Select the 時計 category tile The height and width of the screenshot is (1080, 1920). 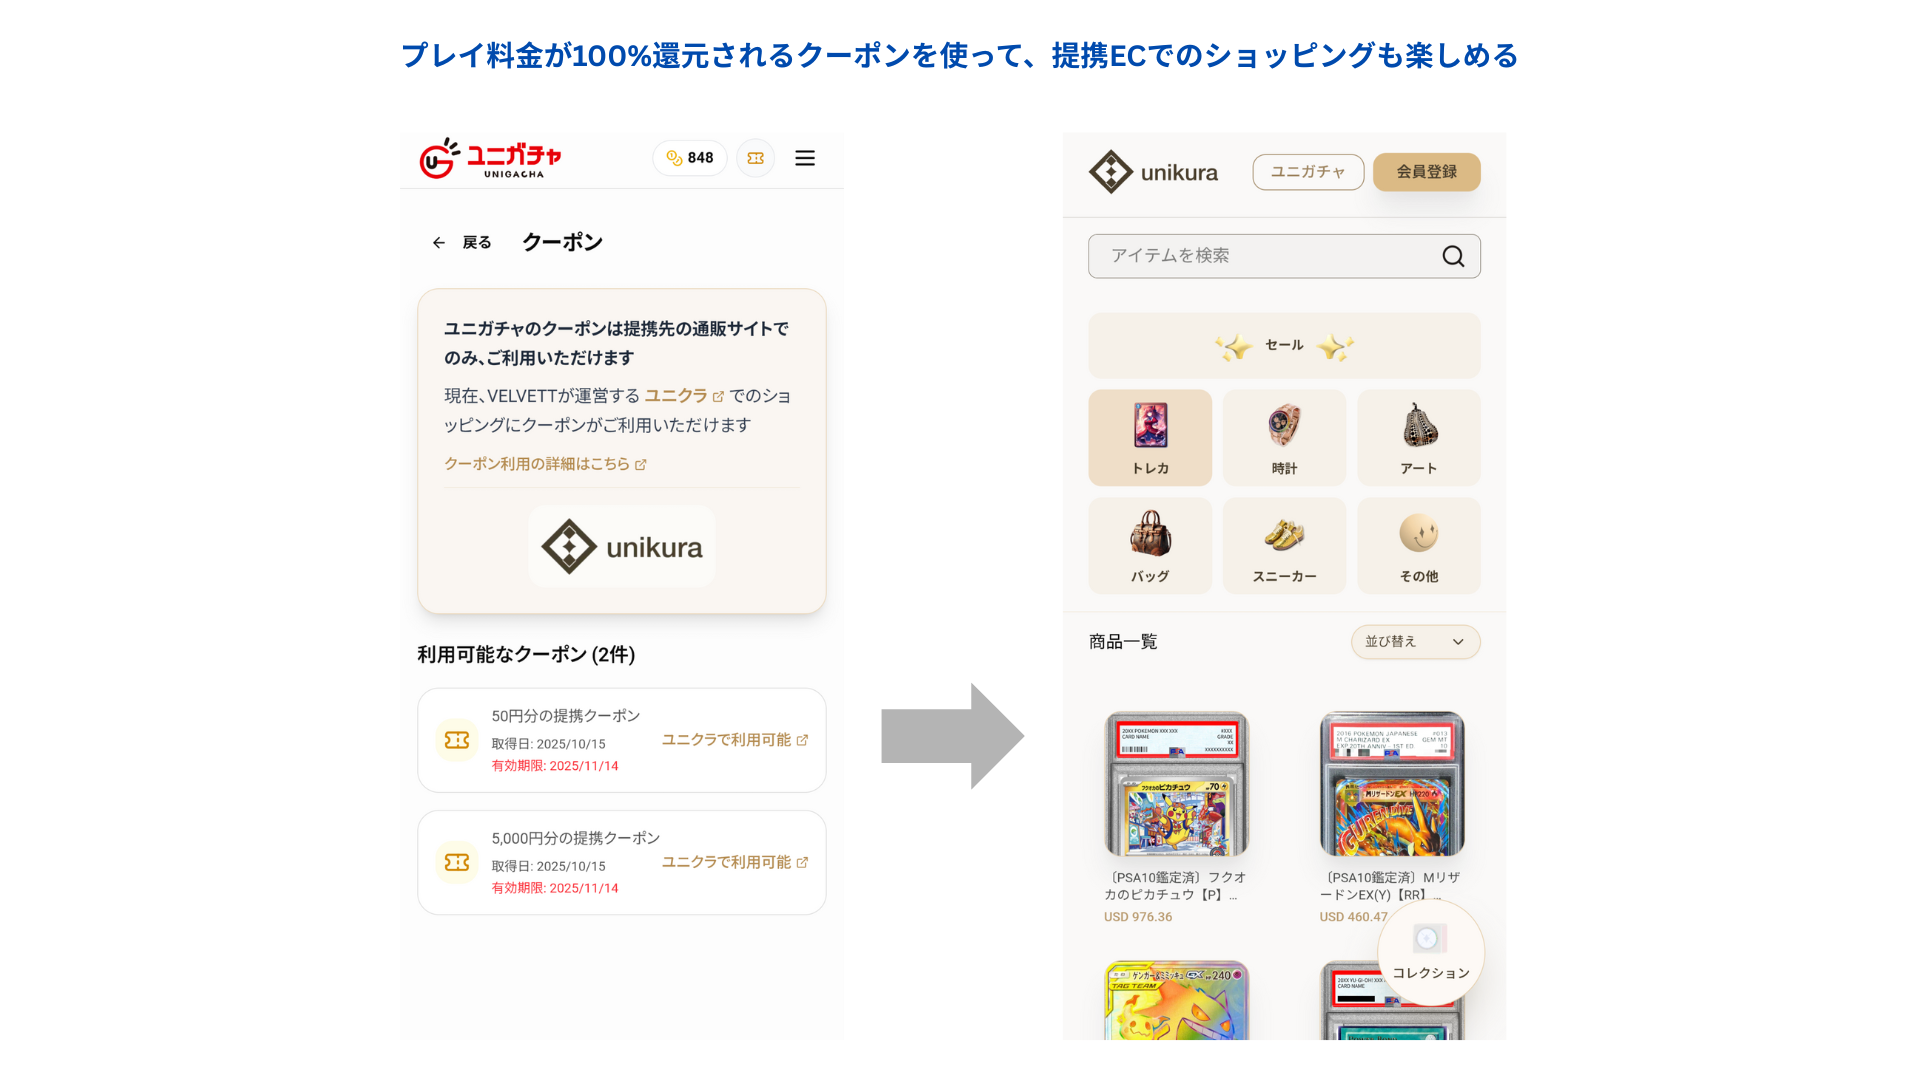click(x=1284, y=437)
